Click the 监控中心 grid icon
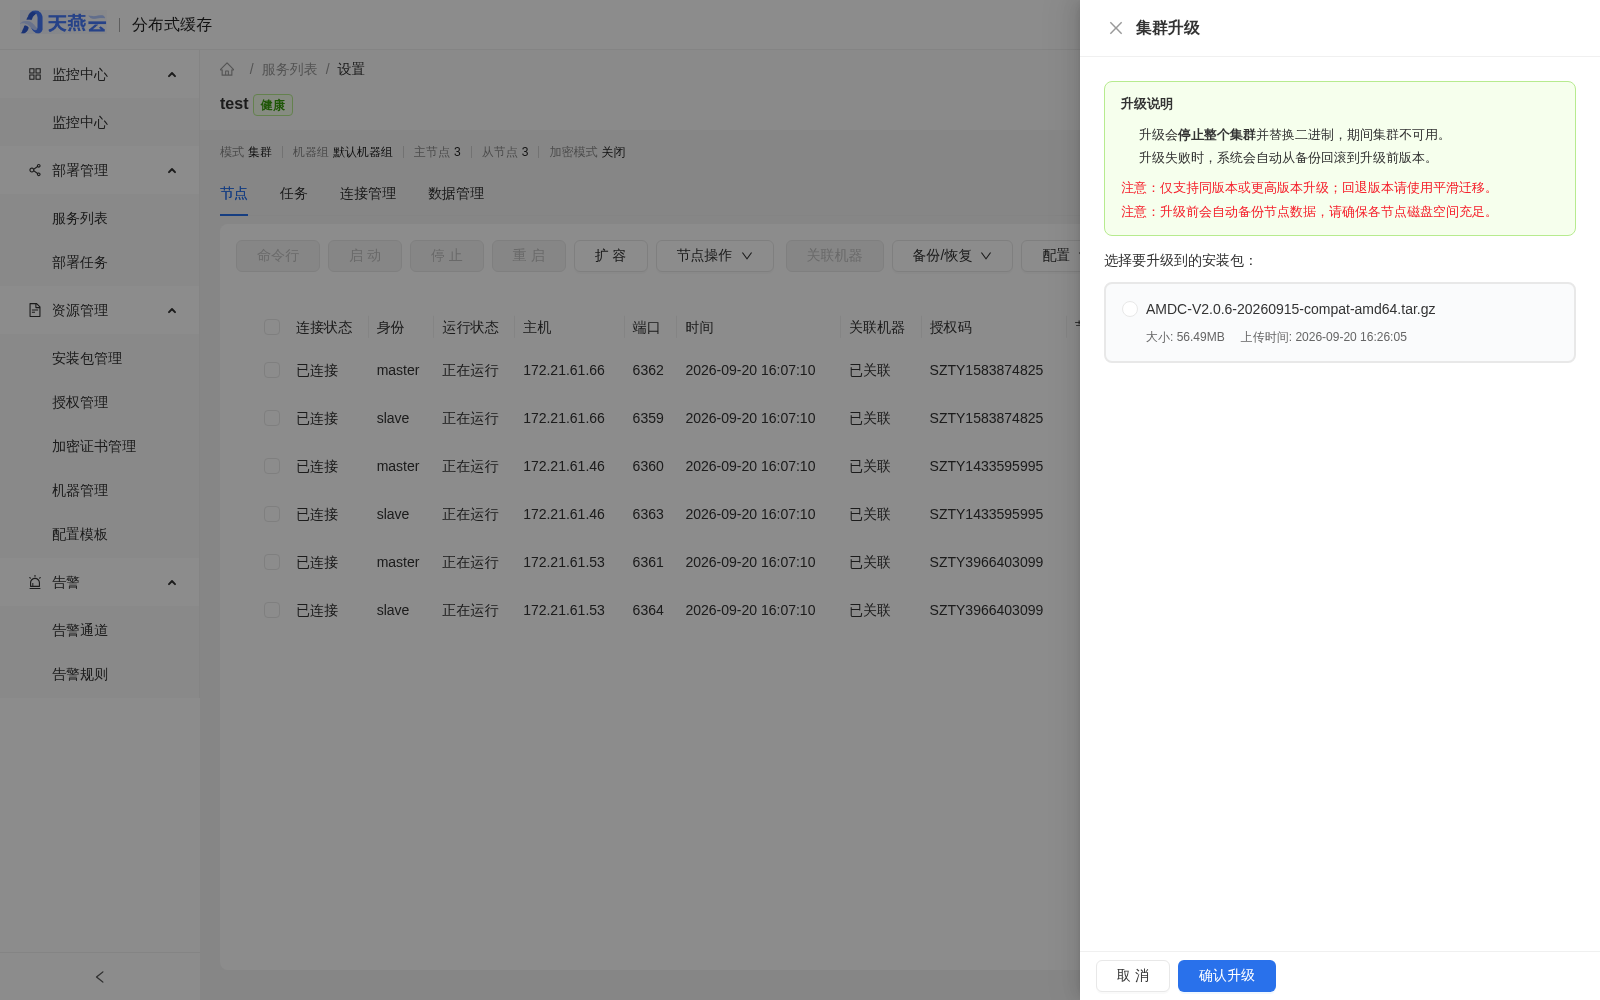 (x=35, y=74)
